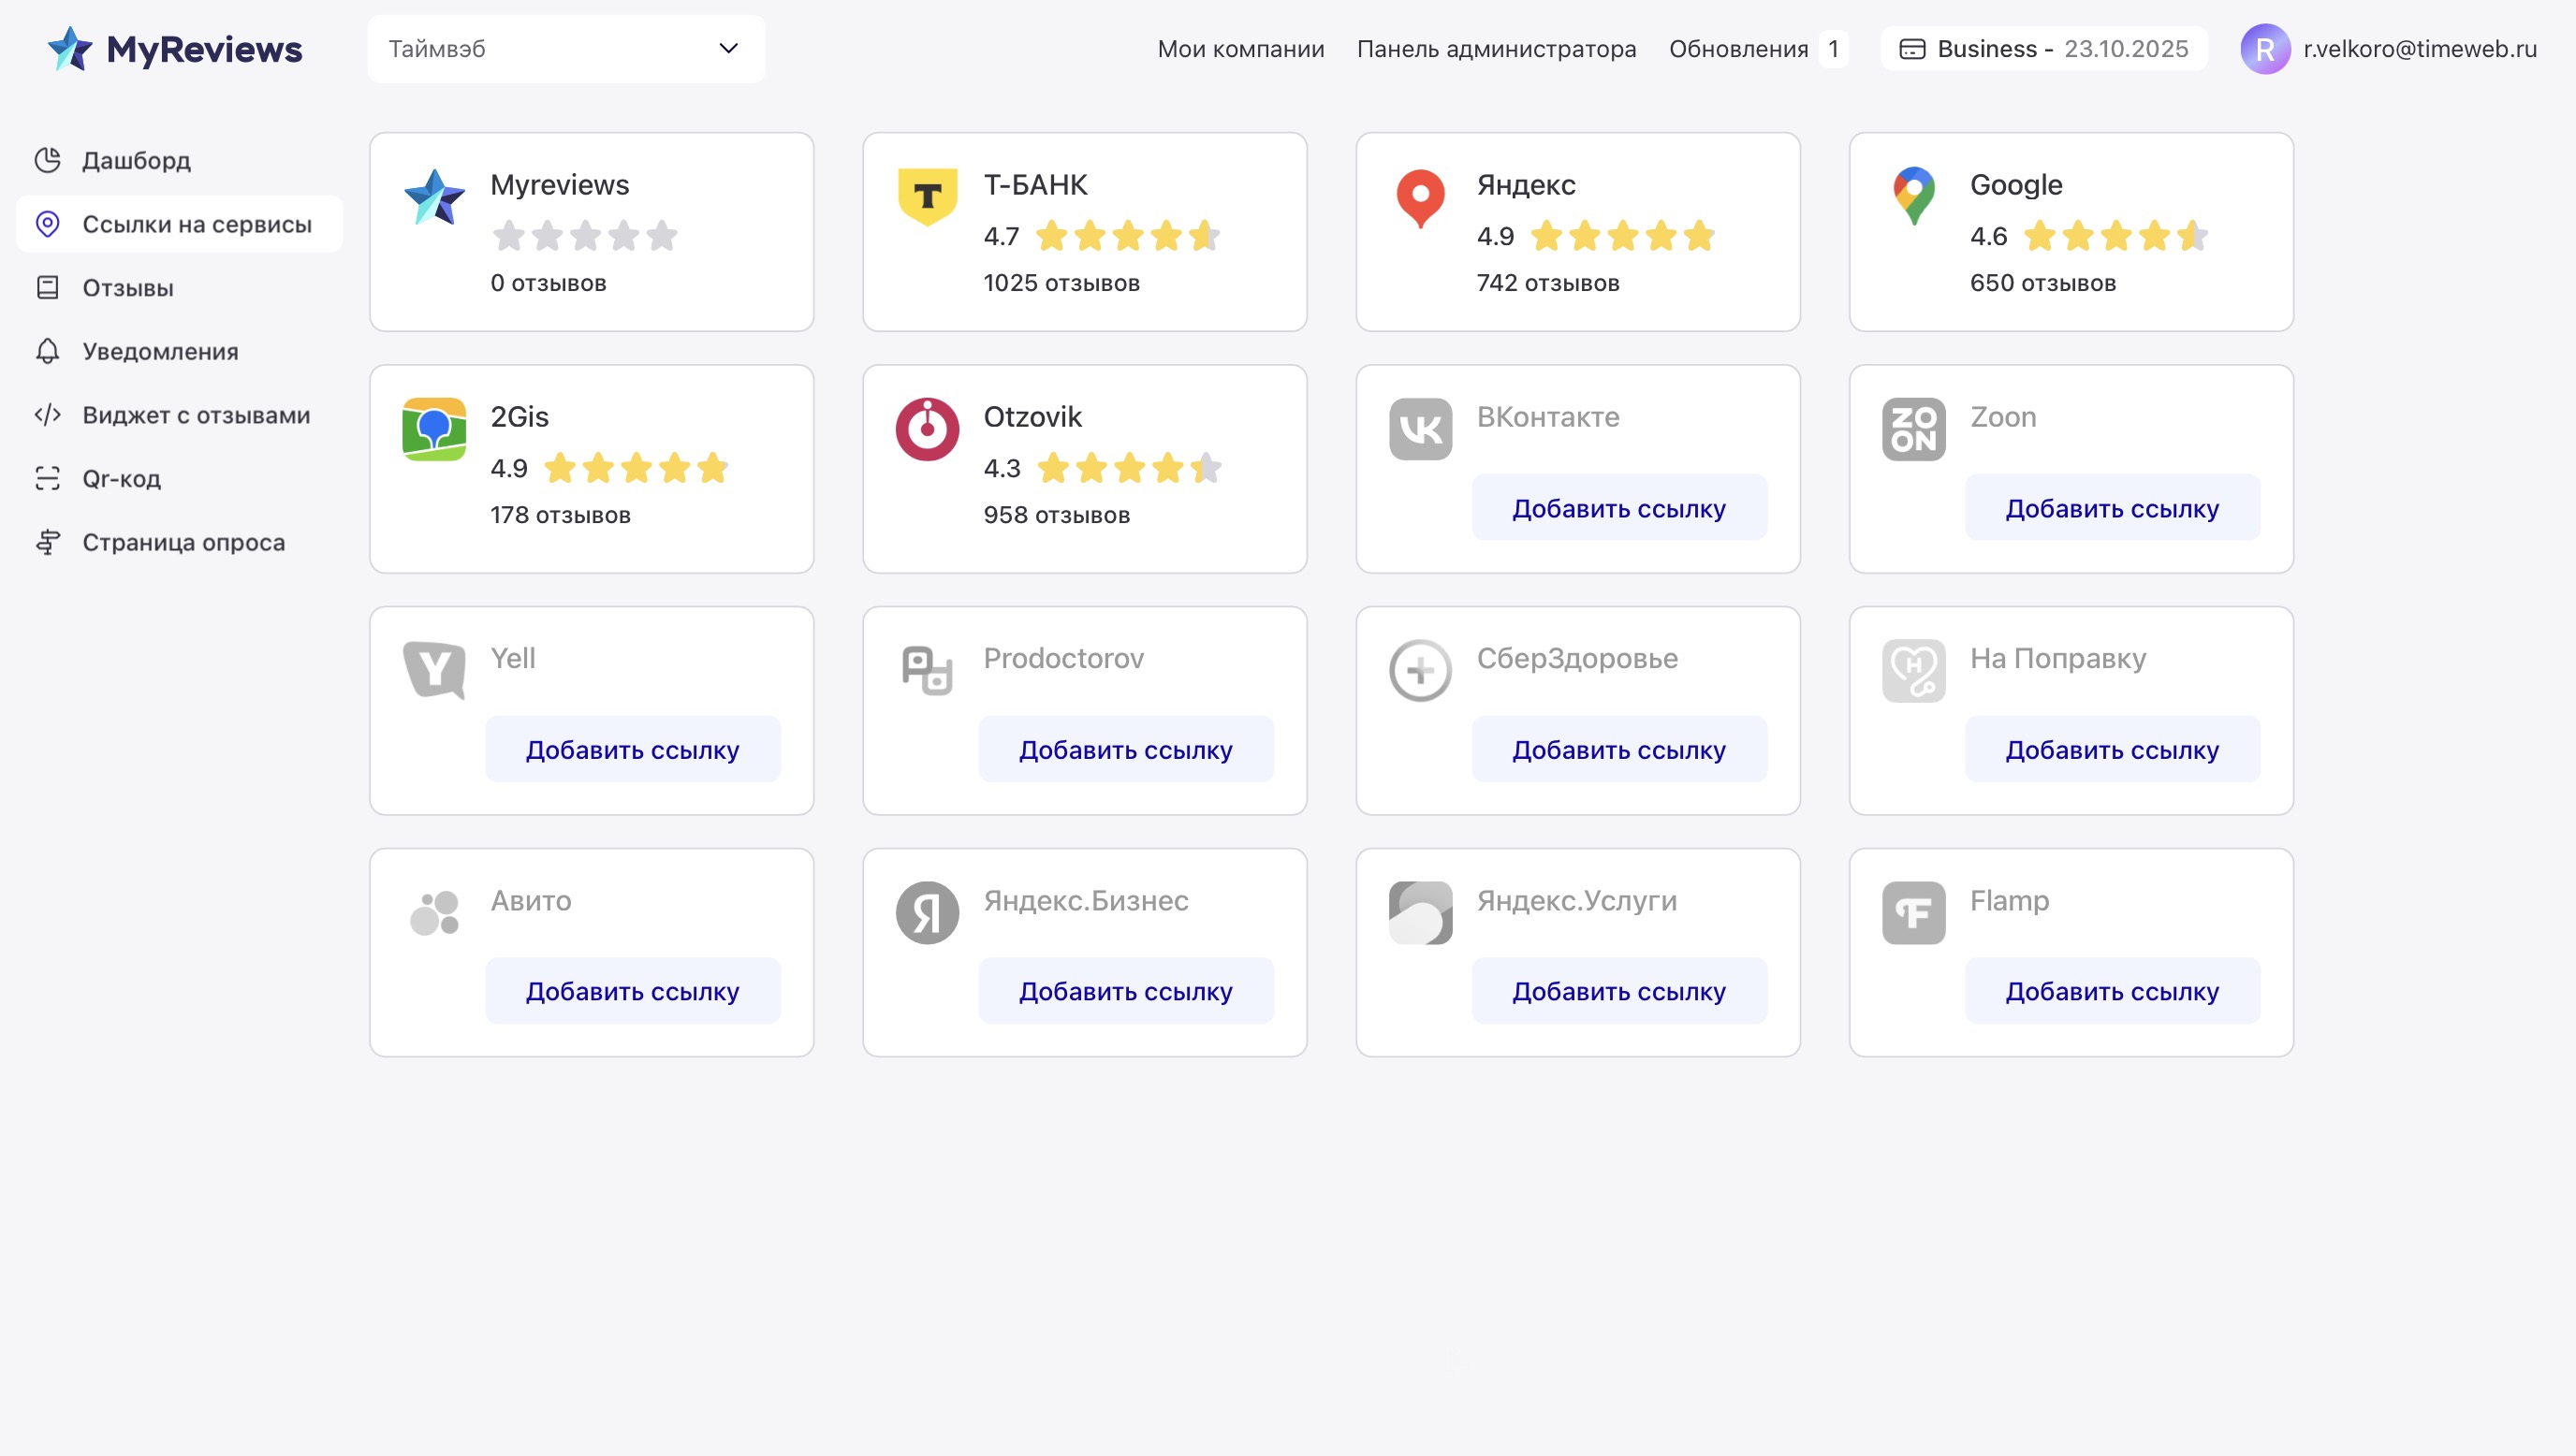Click Добавить ссылку for Flamp
2576x1456 pixels.
click(x=2112, y=990)
